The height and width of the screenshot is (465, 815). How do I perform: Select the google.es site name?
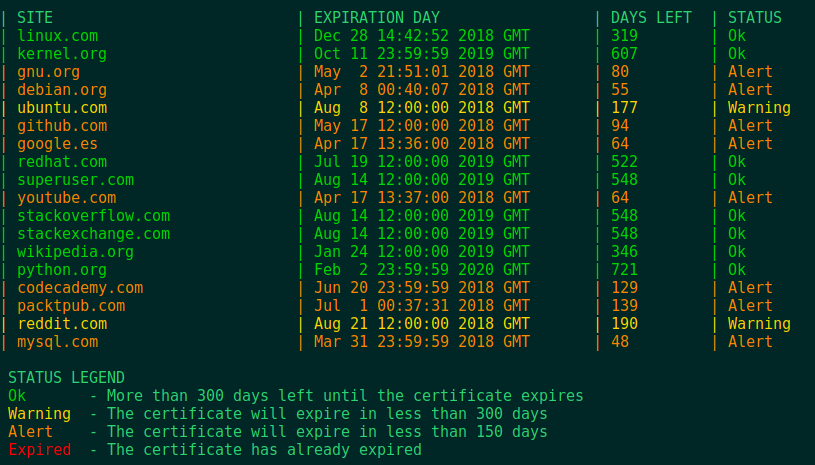pyautogui.click(x=58, y=144)
